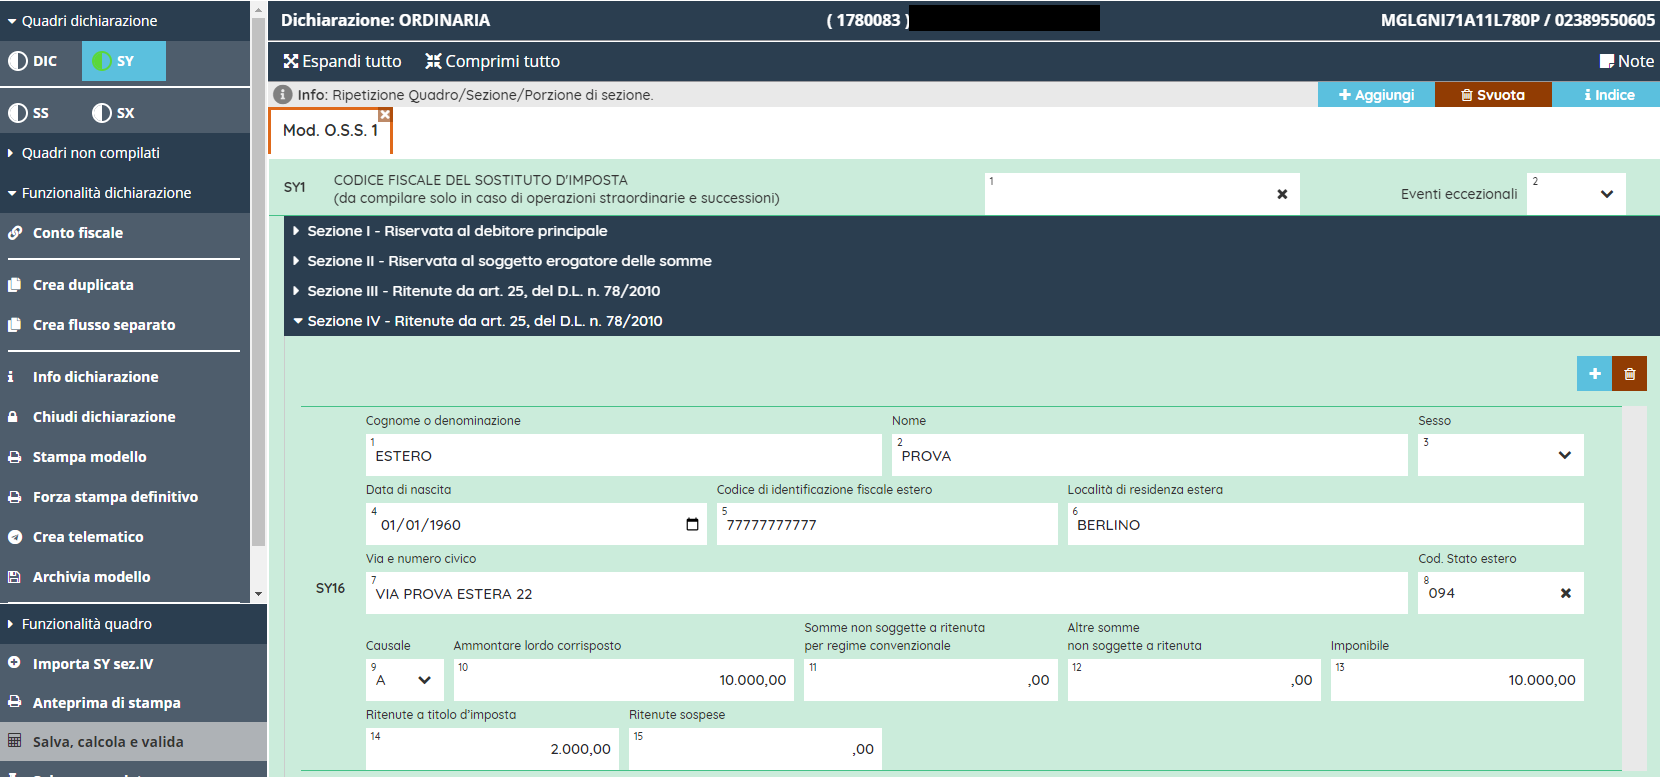Select the SY quadro toggle
Screen dimensions: 1660x777
123,61
